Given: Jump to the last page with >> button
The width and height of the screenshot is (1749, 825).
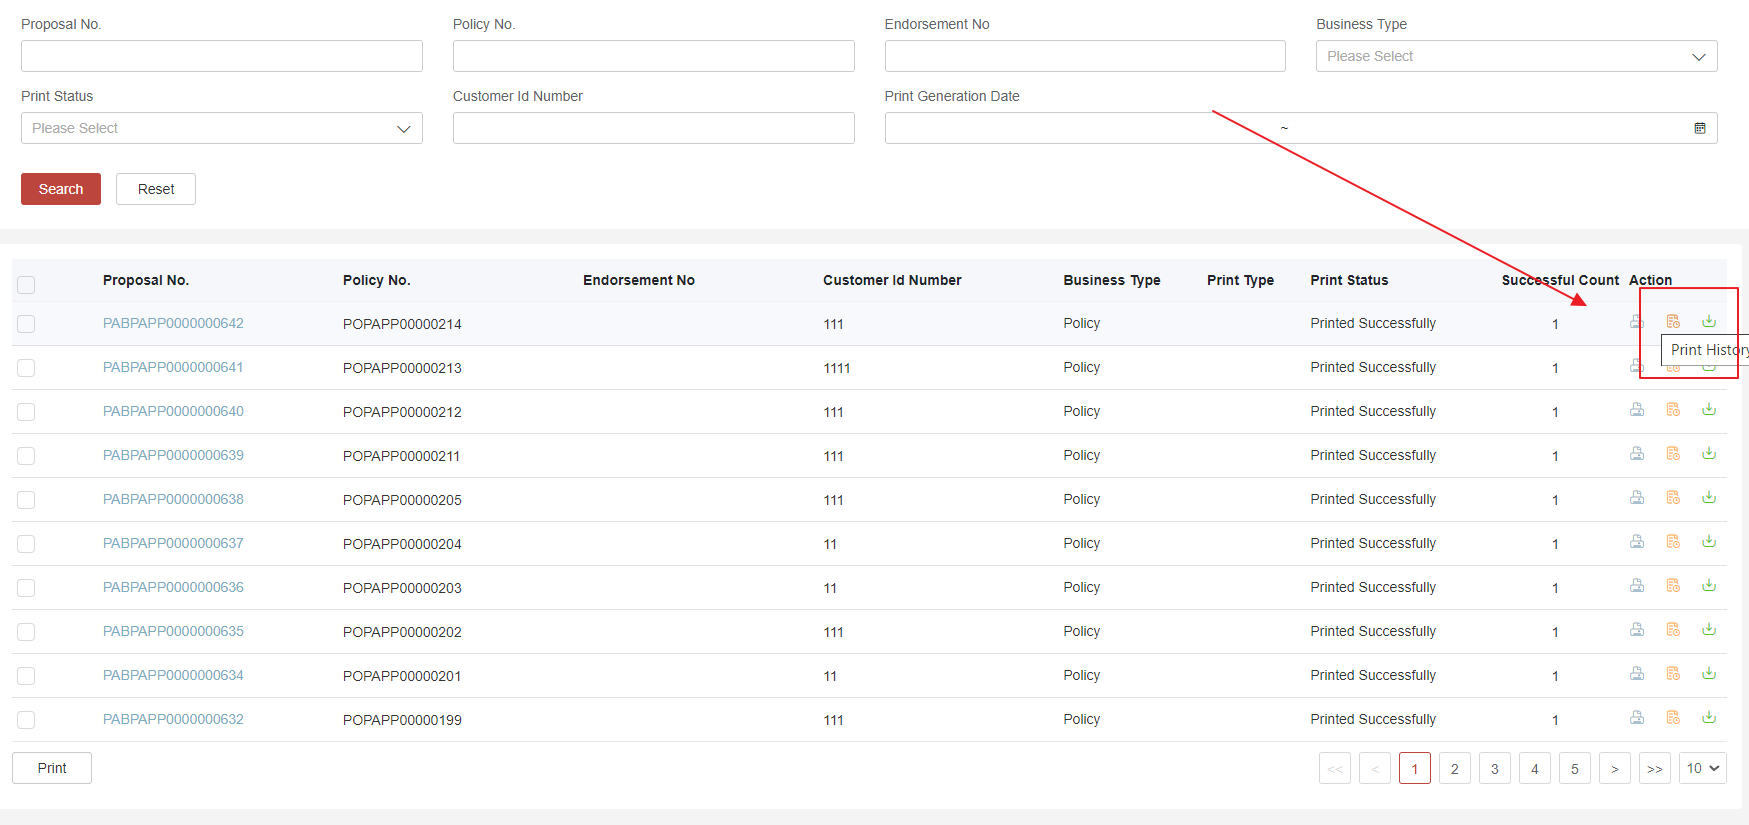Looking at the screenshot, I should click(1654, 768).
